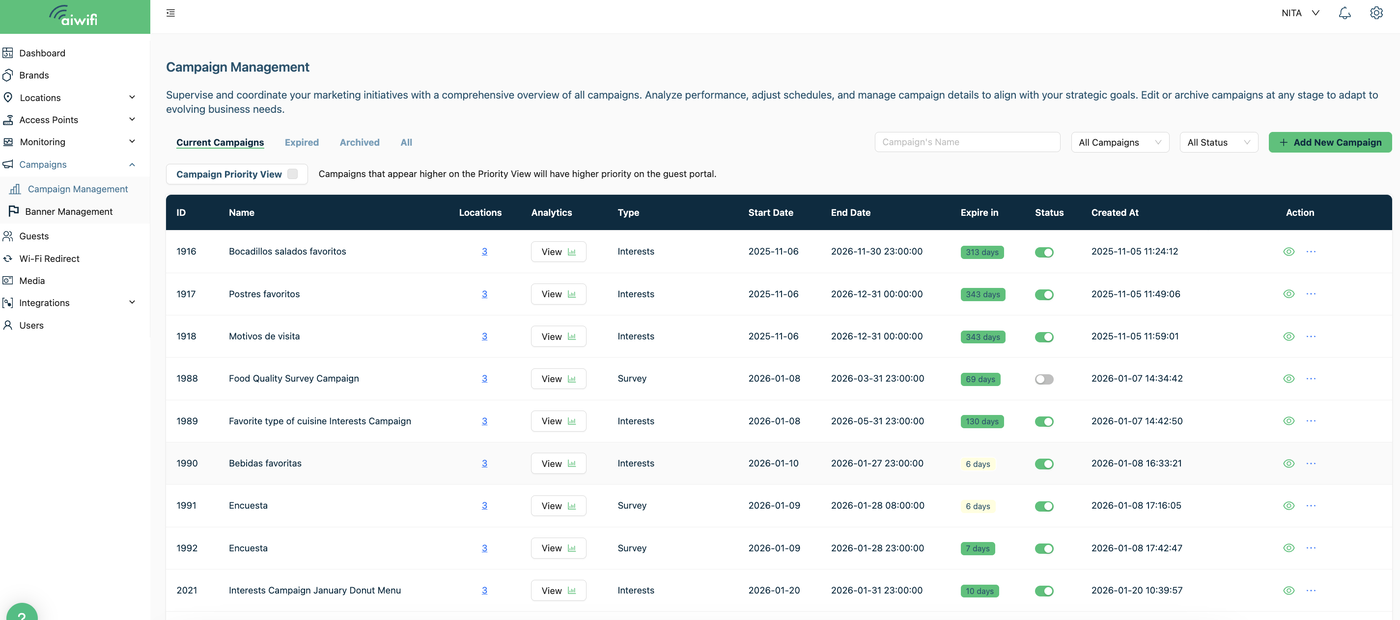Click the aiwifi logo
The image size is (1400, 620).
(x=75, y=16)
